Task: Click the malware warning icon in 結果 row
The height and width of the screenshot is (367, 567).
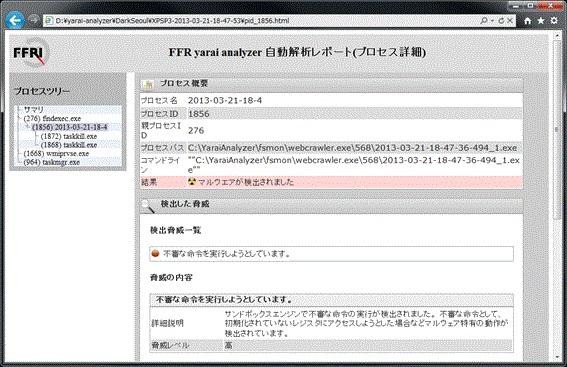Action: click(192, 182)
